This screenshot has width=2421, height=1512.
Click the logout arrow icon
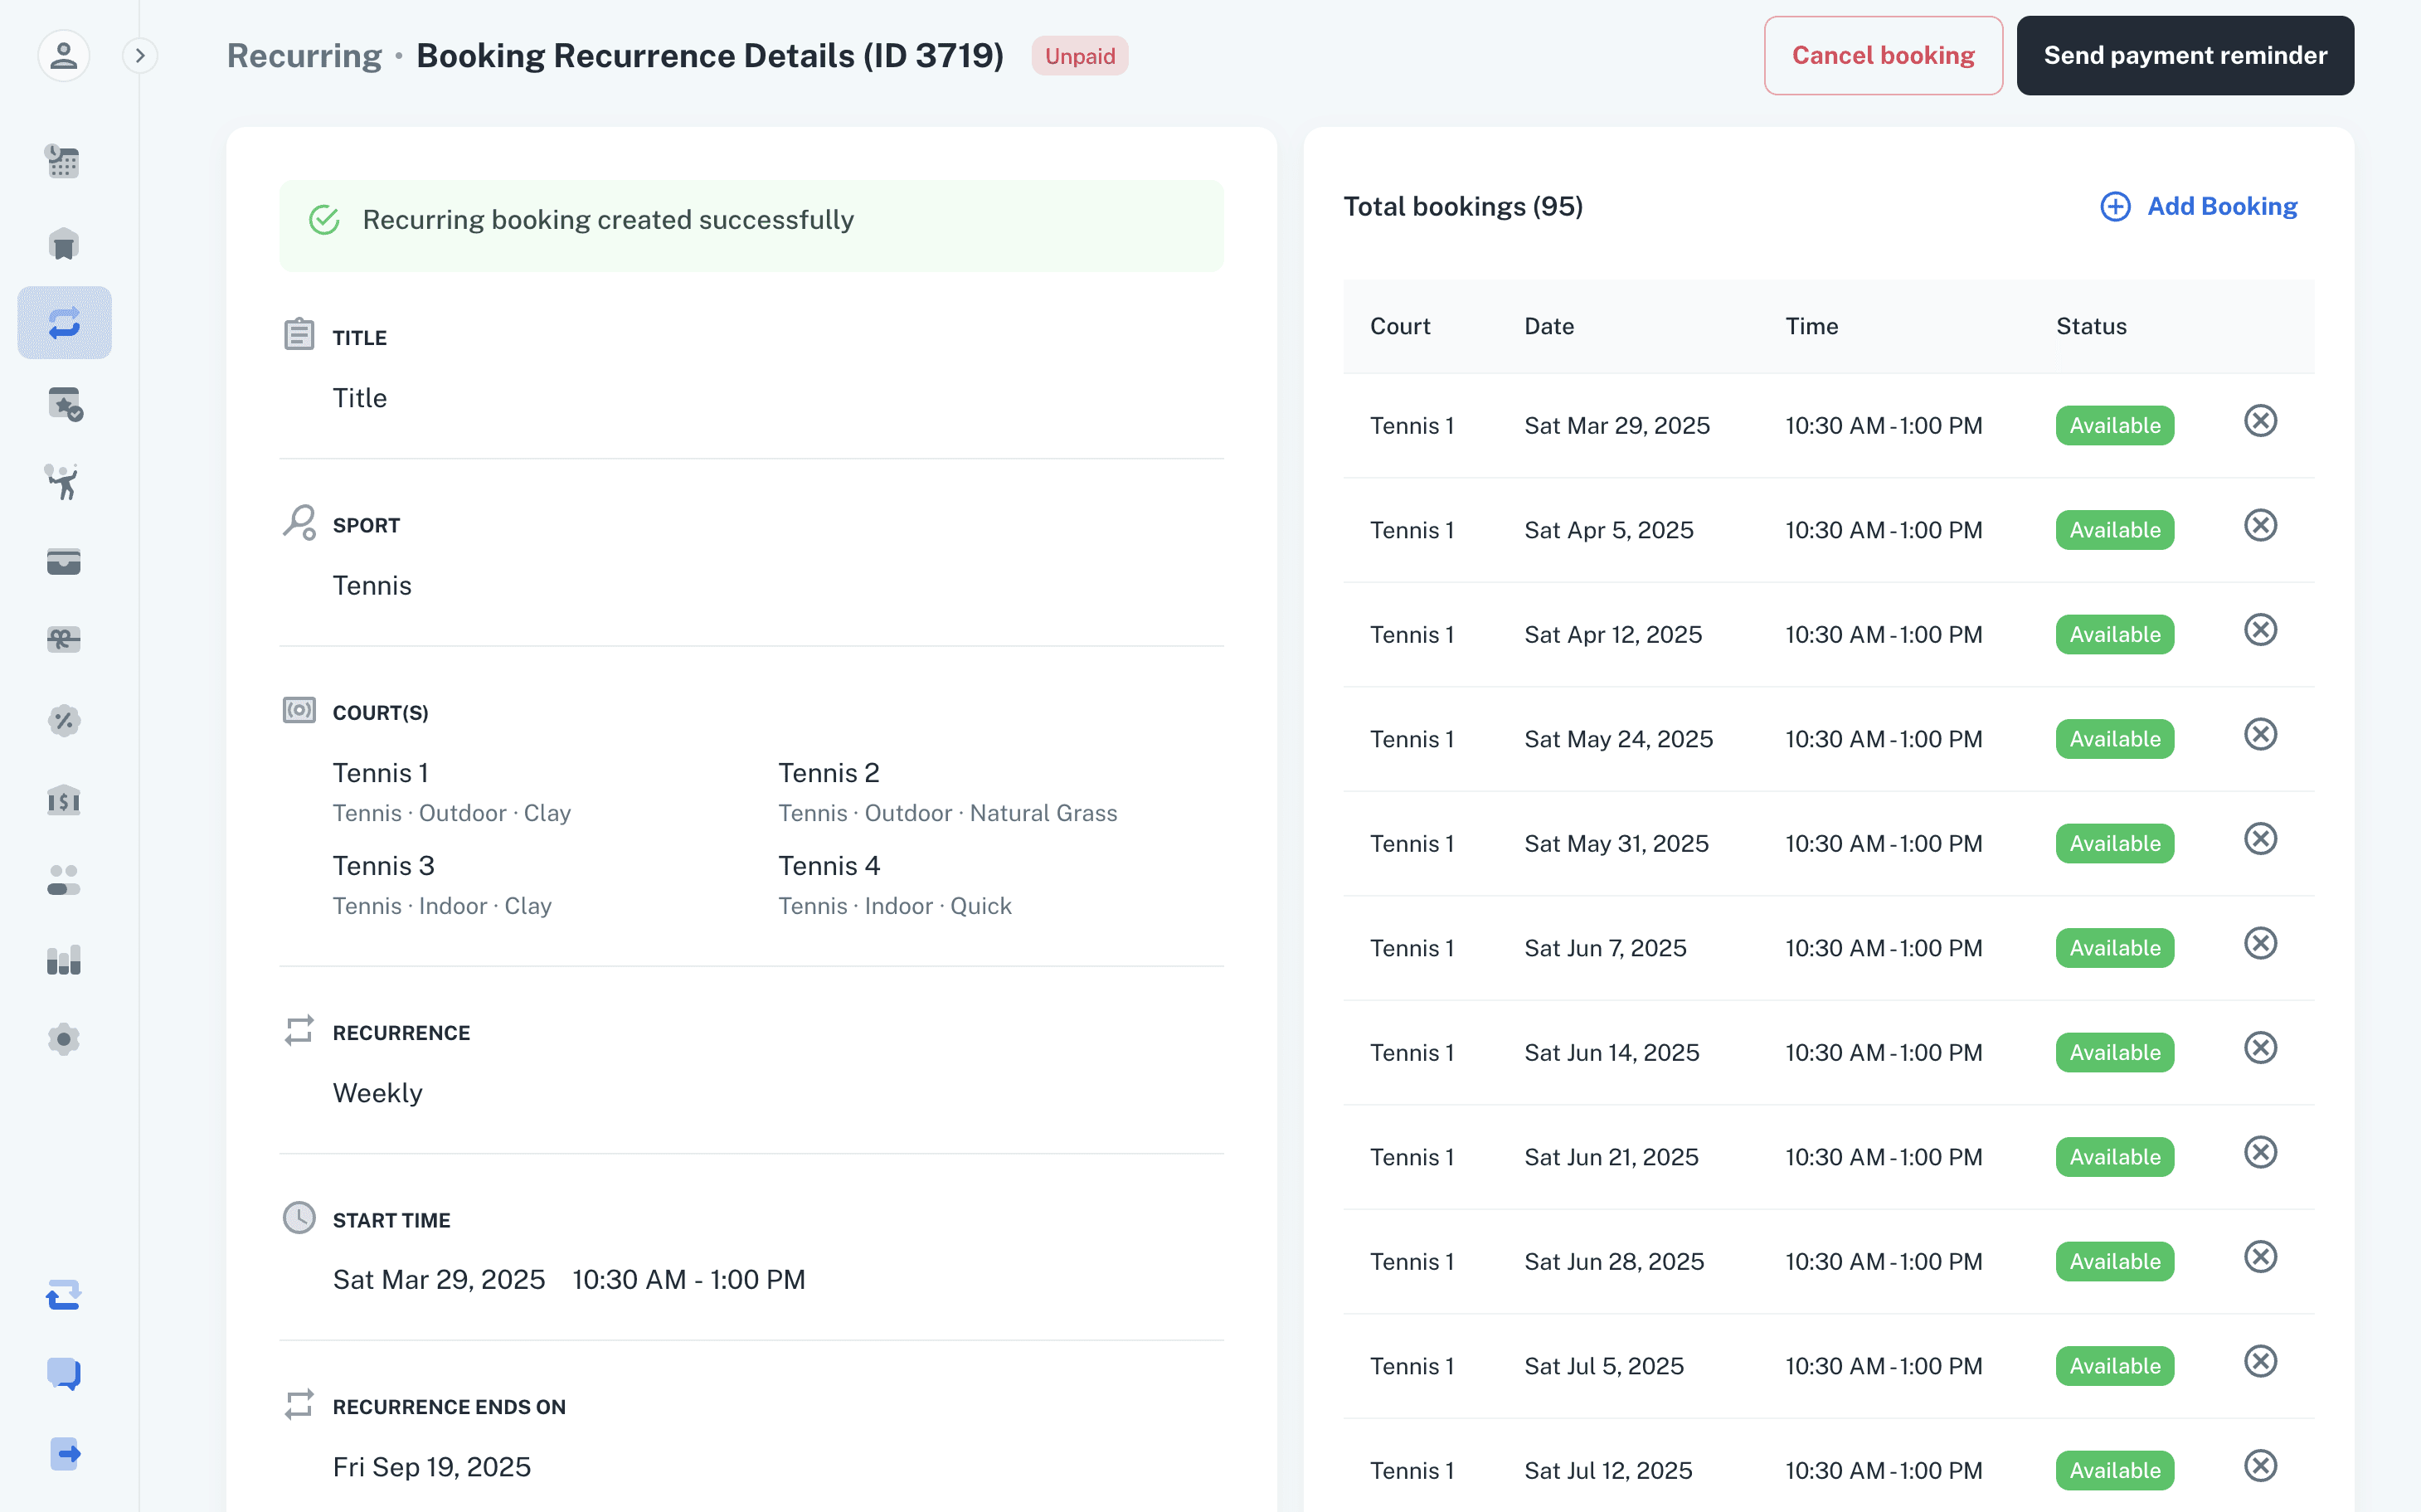(64, 1453)
